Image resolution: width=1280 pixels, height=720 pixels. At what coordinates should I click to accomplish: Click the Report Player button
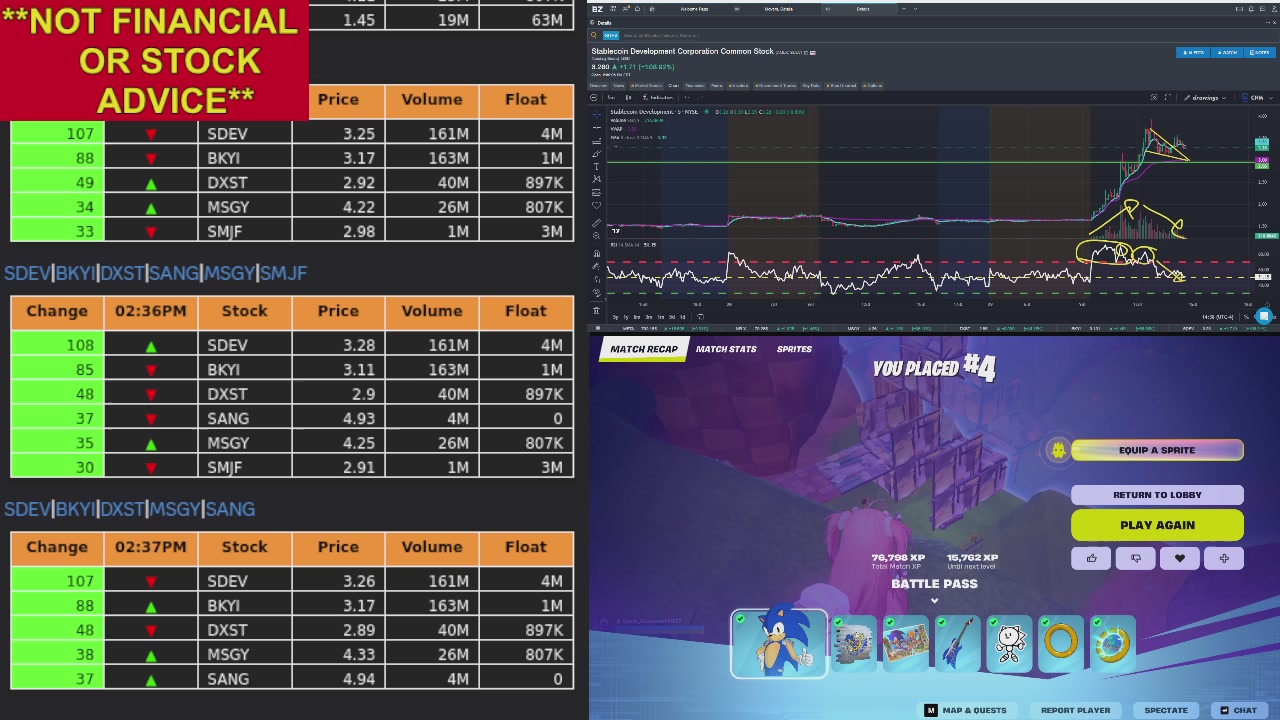(1075, 710)
